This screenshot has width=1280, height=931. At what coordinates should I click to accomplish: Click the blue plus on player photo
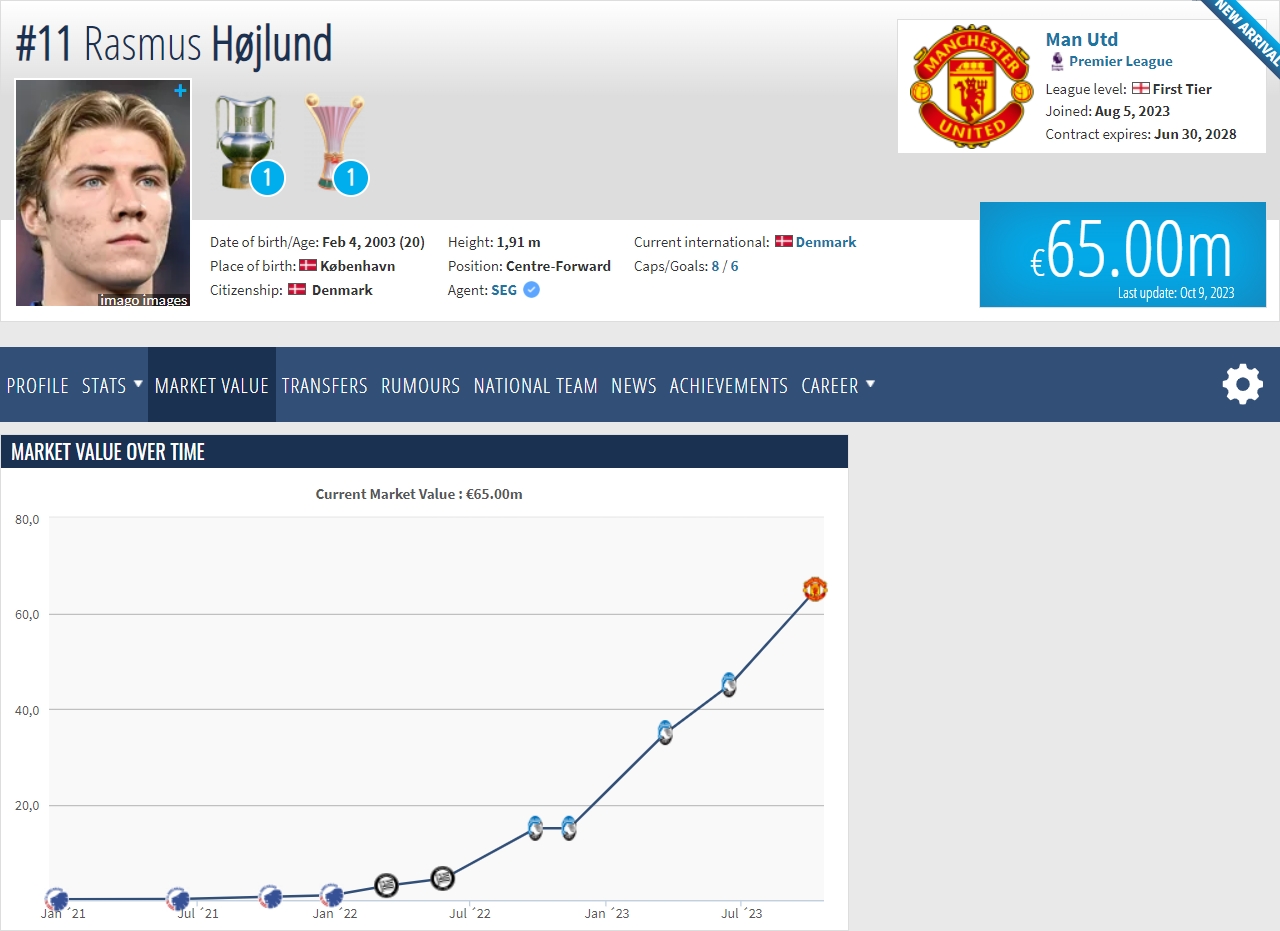180,91
